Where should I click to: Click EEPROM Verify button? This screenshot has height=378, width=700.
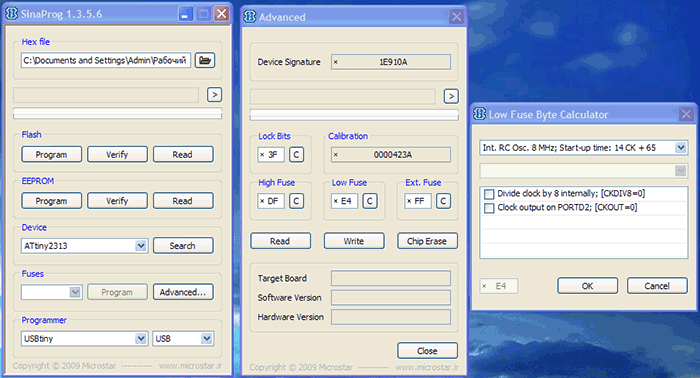point(117,201)
